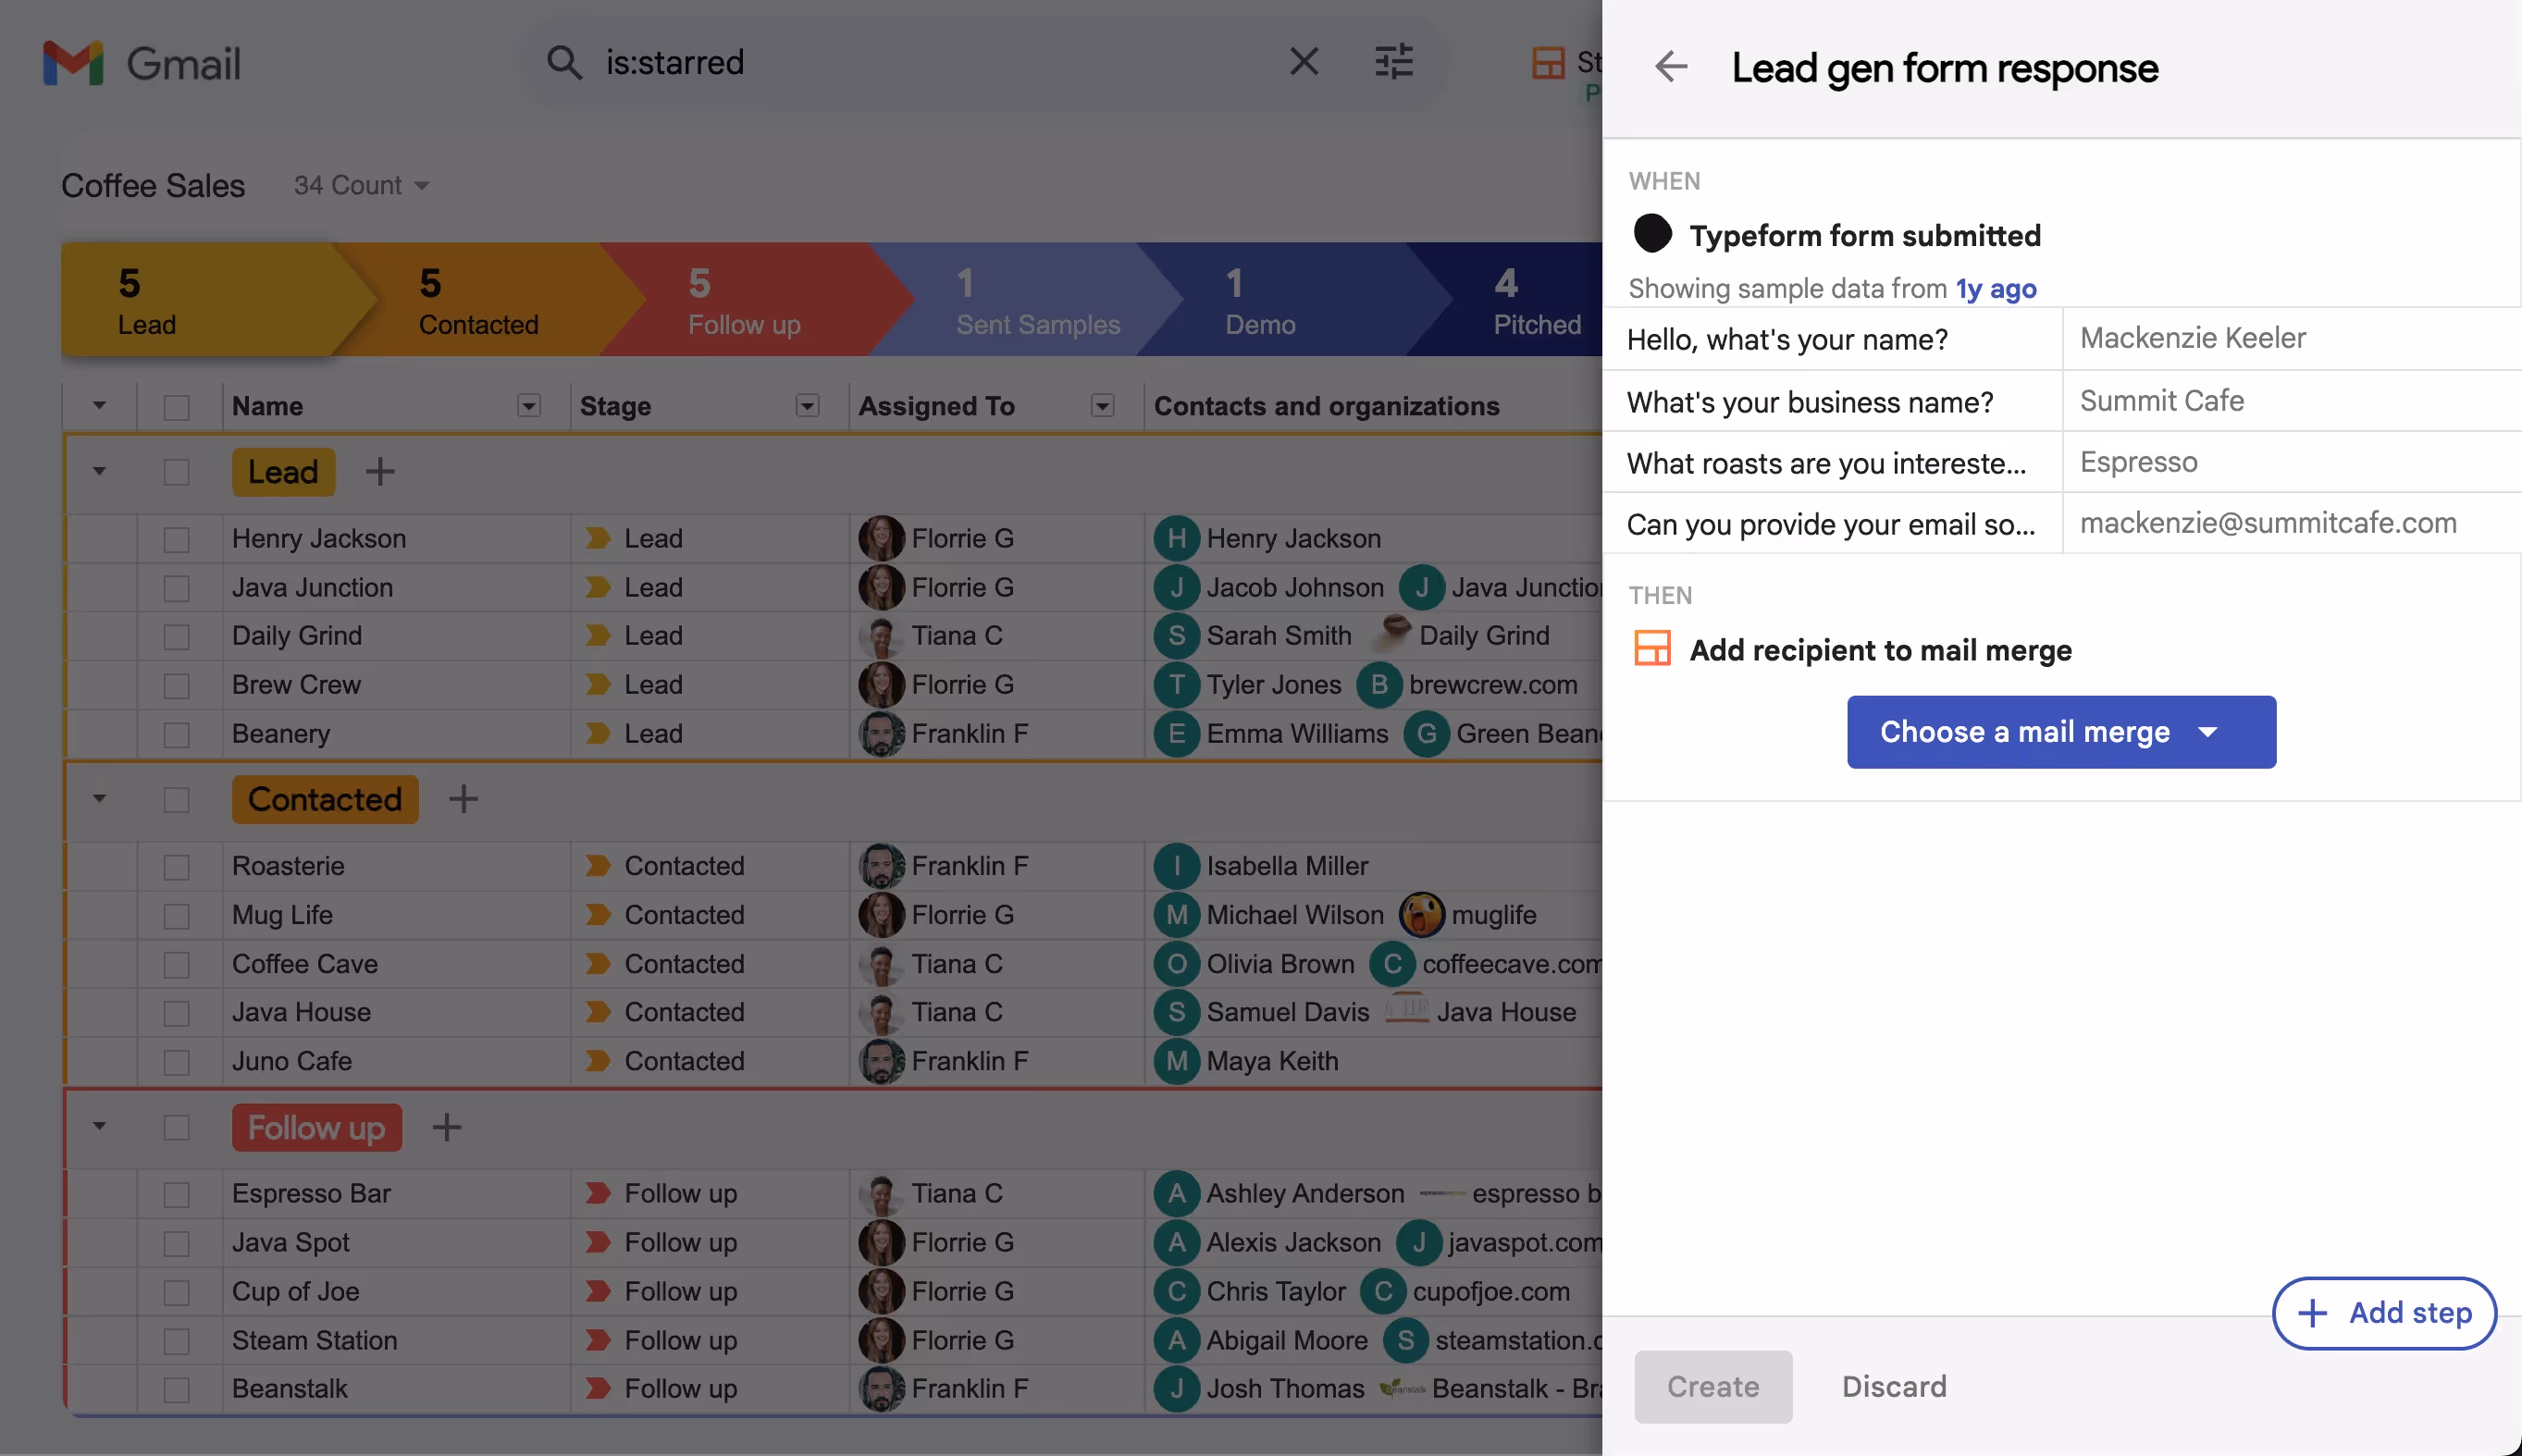Open the Stage column dropdown arrow
The height and width of the screenshot is (1456, 2522).
807,405
